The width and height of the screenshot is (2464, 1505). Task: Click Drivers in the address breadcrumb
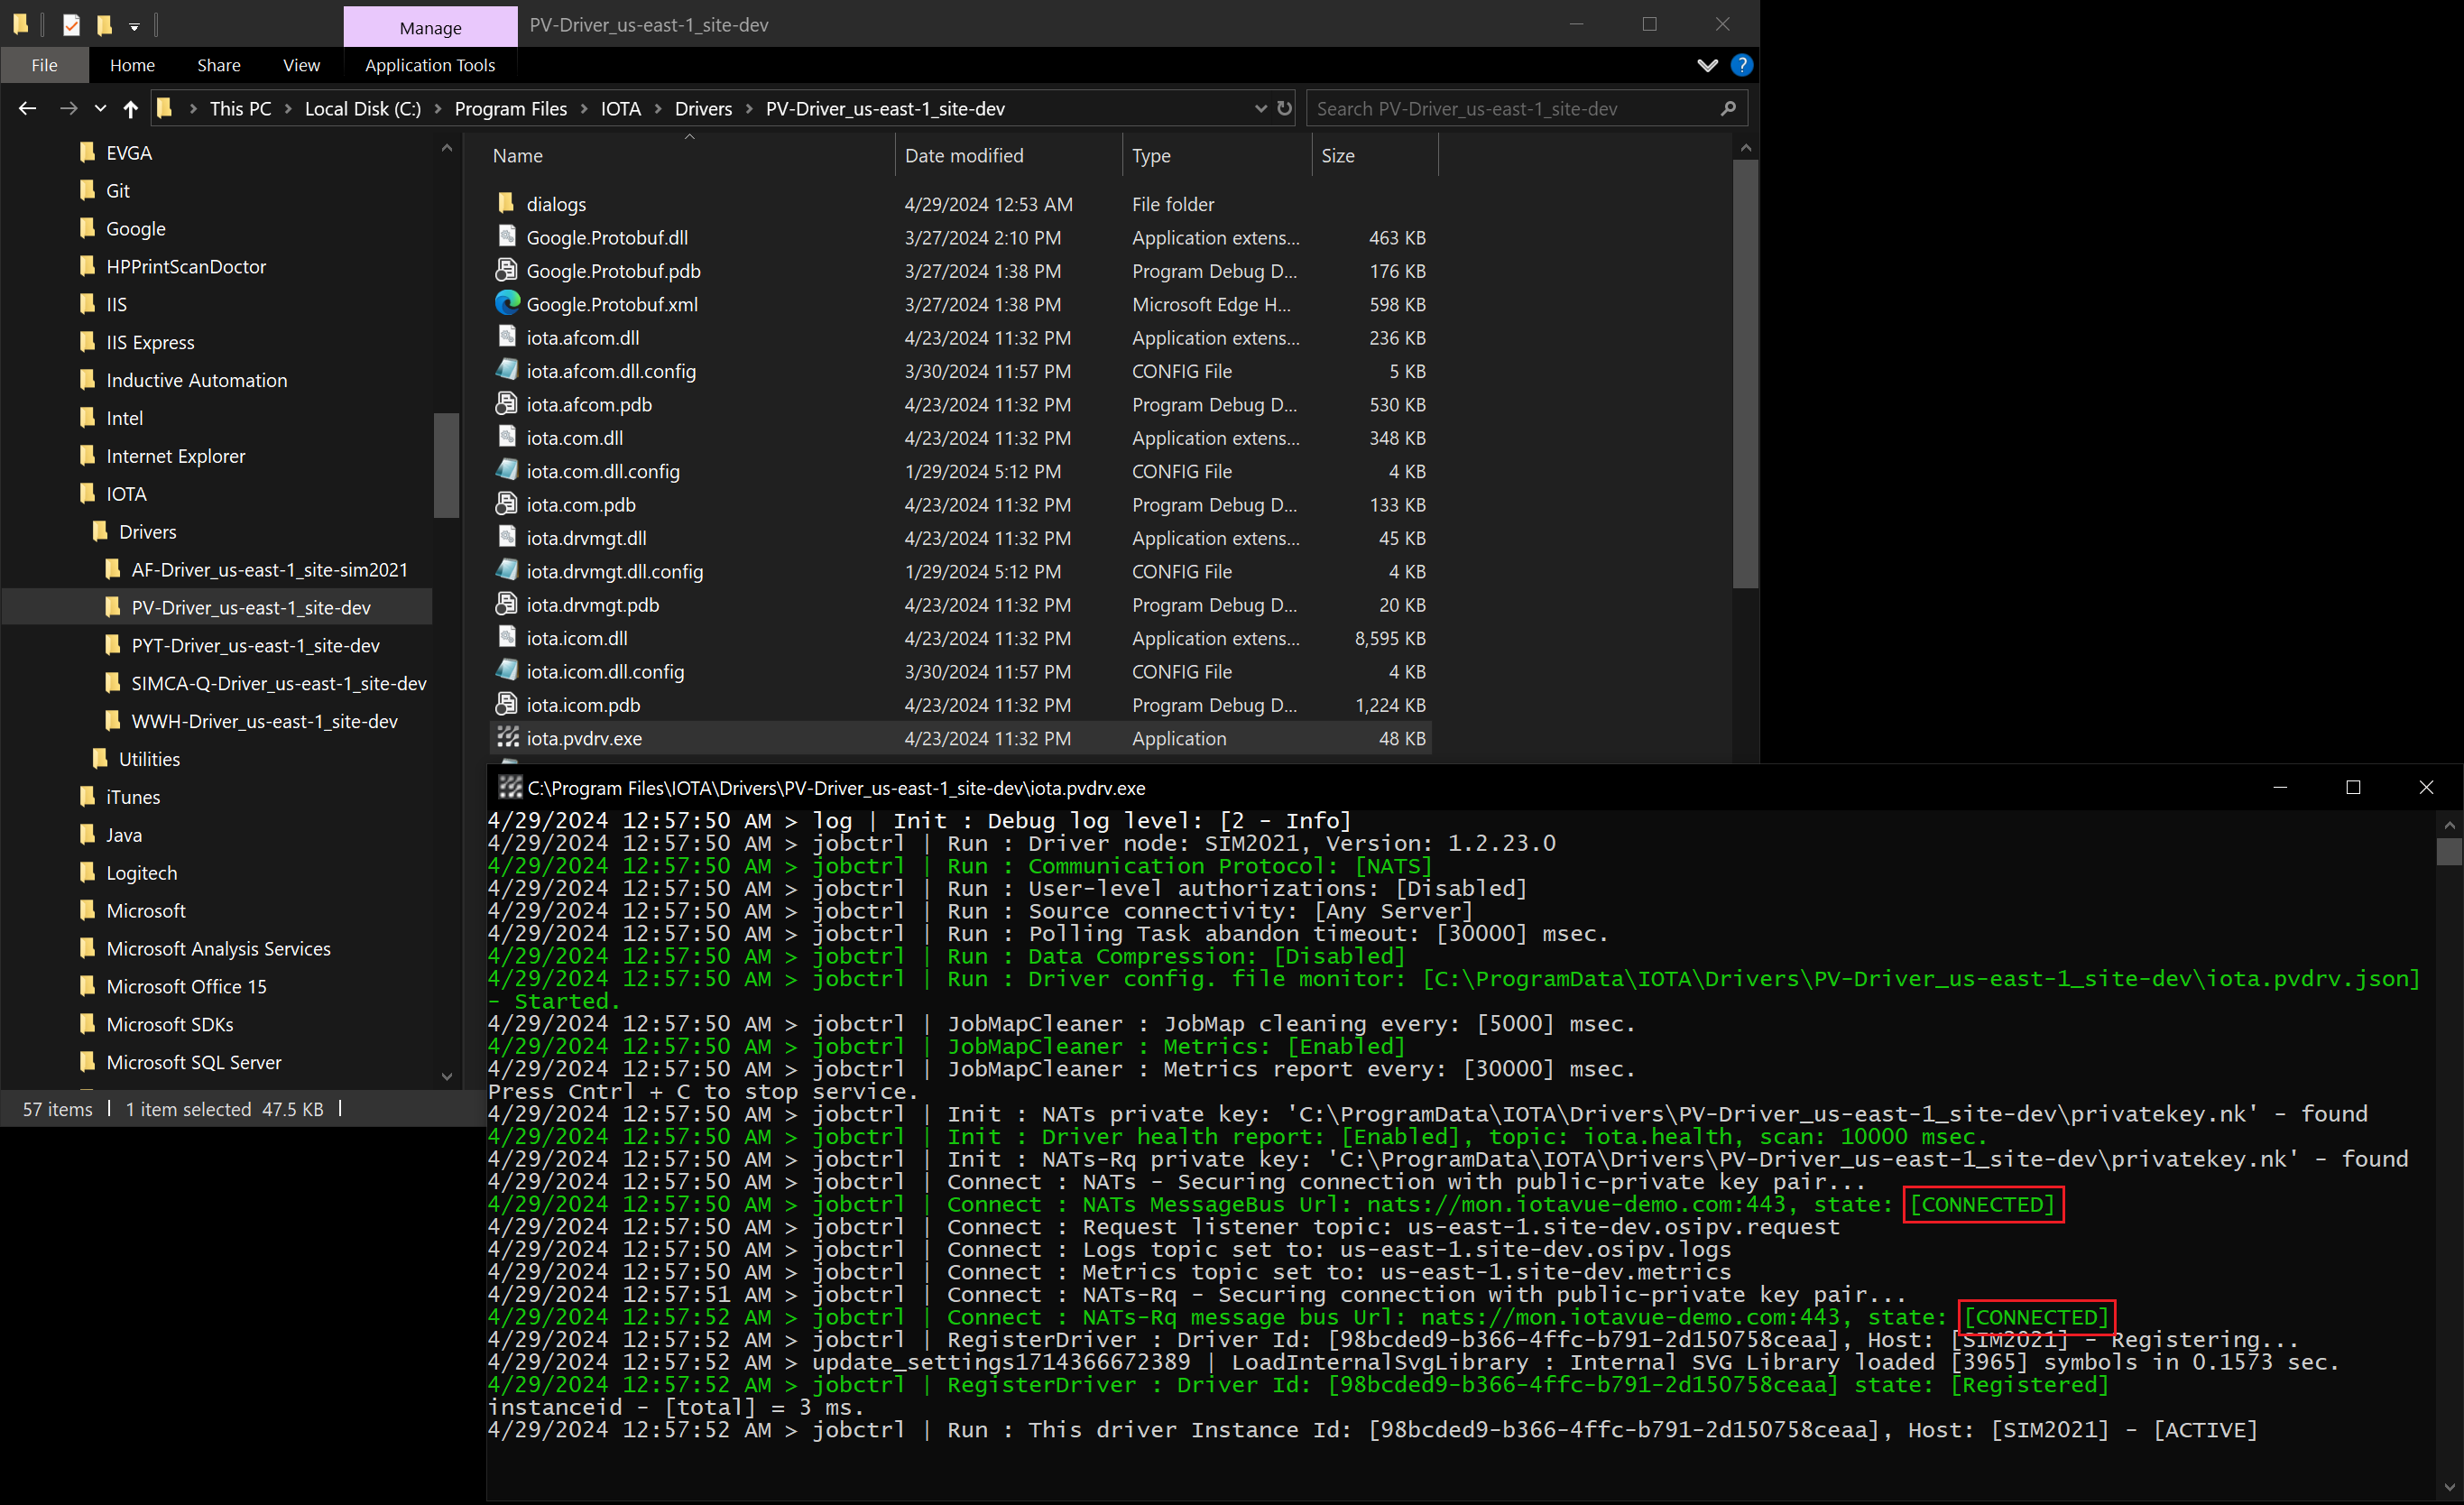click(x=703, y=108)
